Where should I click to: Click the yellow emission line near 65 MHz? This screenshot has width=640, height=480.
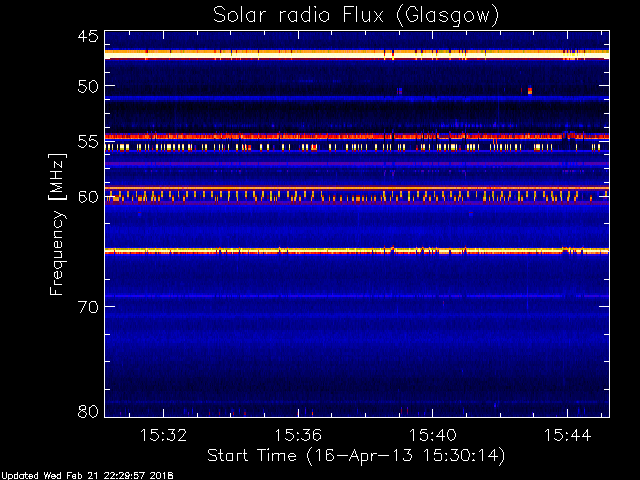(x=357, y=251)
